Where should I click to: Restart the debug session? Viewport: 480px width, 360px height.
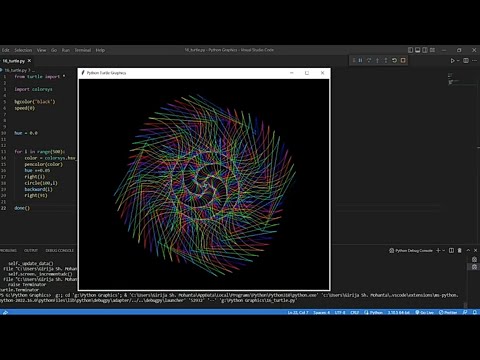[x=394, y=60]
